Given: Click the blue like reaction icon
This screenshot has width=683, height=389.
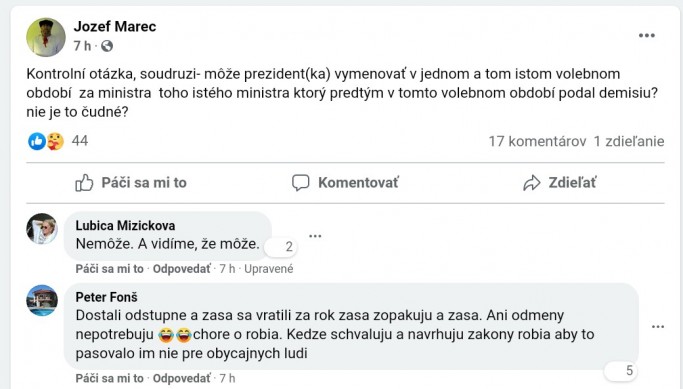Looking at the screenshot, I should pyautogui.click(x=37, y=141).
